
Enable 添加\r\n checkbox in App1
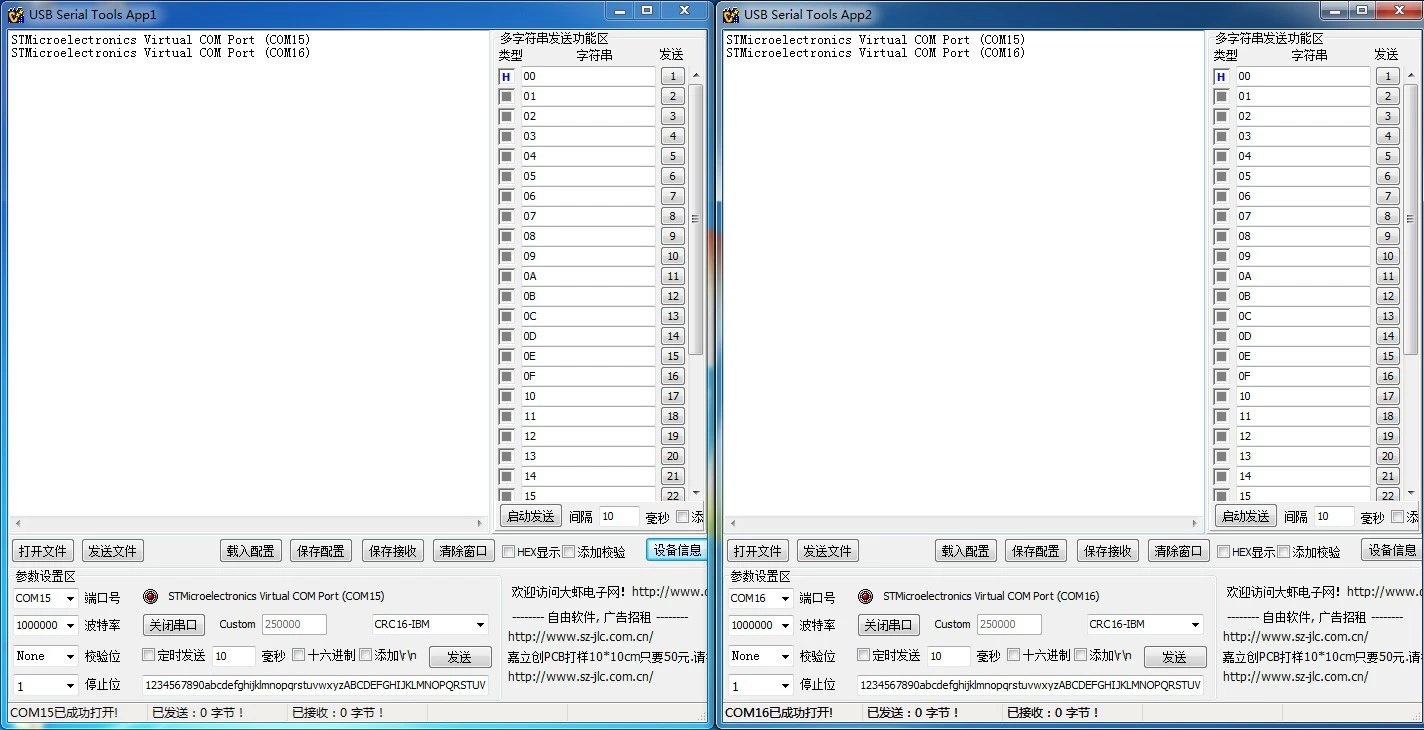pos(365,655)
